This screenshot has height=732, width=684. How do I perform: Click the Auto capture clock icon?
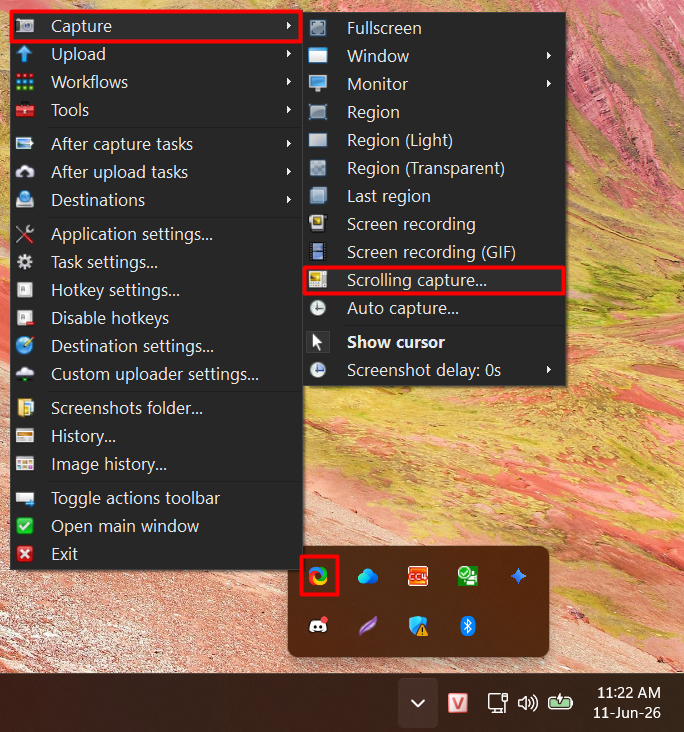318,308
